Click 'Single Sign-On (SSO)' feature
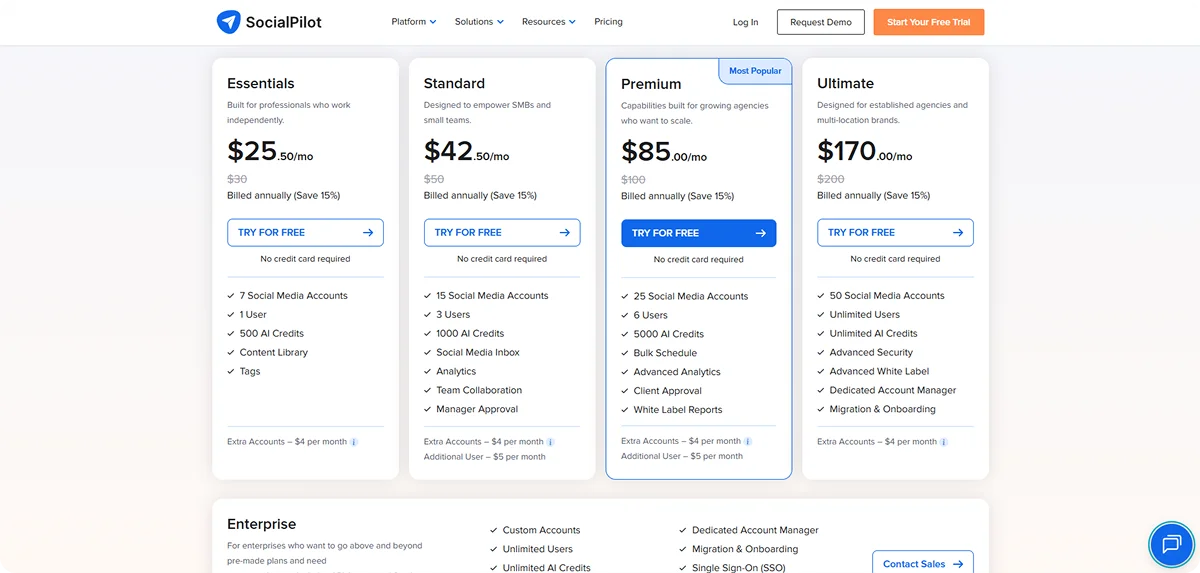This screenshot has height=573, width=1200. [741, 568]
